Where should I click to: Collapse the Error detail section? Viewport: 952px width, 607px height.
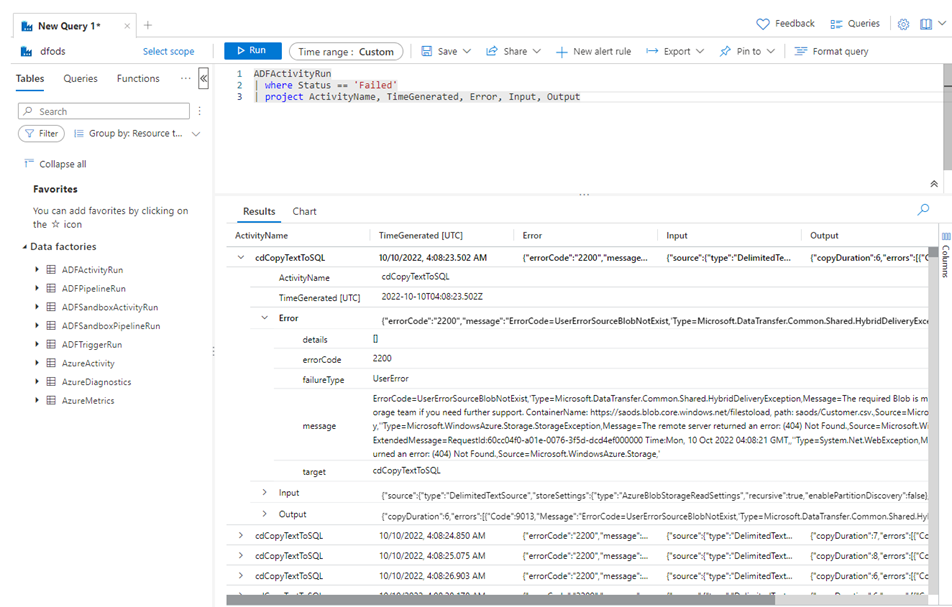[x=265, y=317]
